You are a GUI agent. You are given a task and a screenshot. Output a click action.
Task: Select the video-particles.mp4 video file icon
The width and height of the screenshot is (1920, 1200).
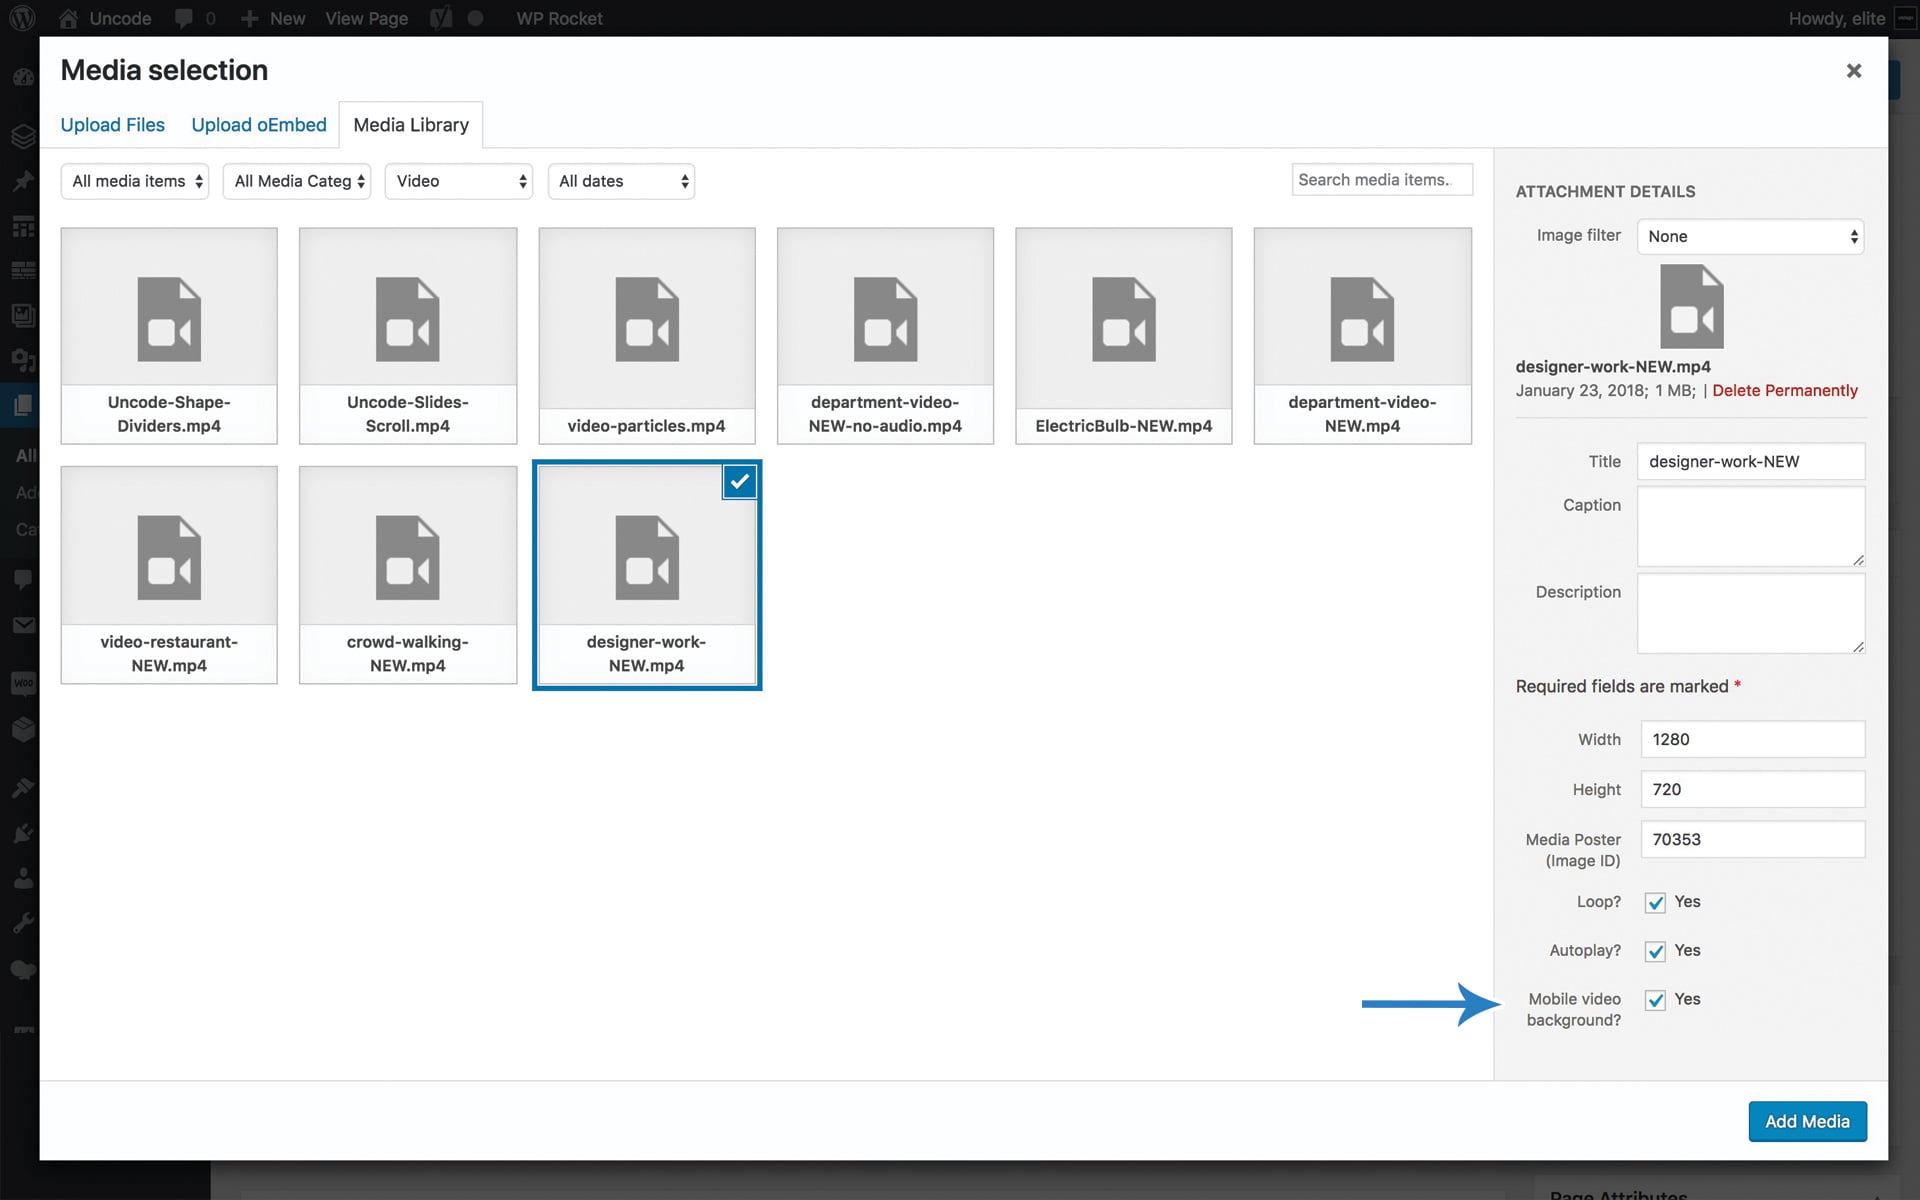tap(646, 320)
